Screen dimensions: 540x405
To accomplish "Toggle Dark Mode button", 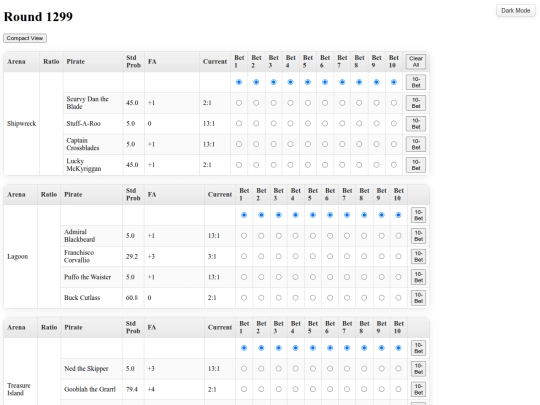I will tap(516, 11).
